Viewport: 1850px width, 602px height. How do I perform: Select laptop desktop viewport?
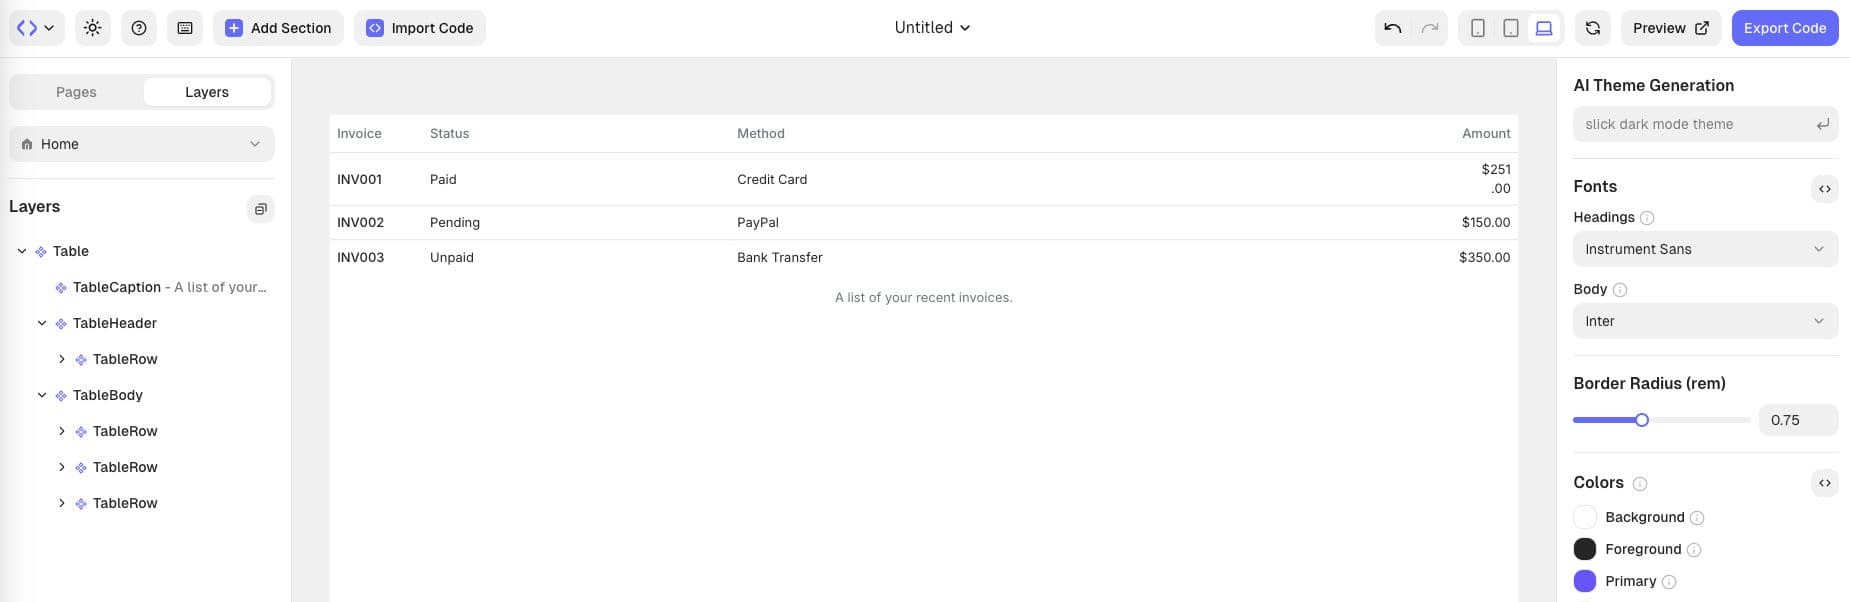1544,28
